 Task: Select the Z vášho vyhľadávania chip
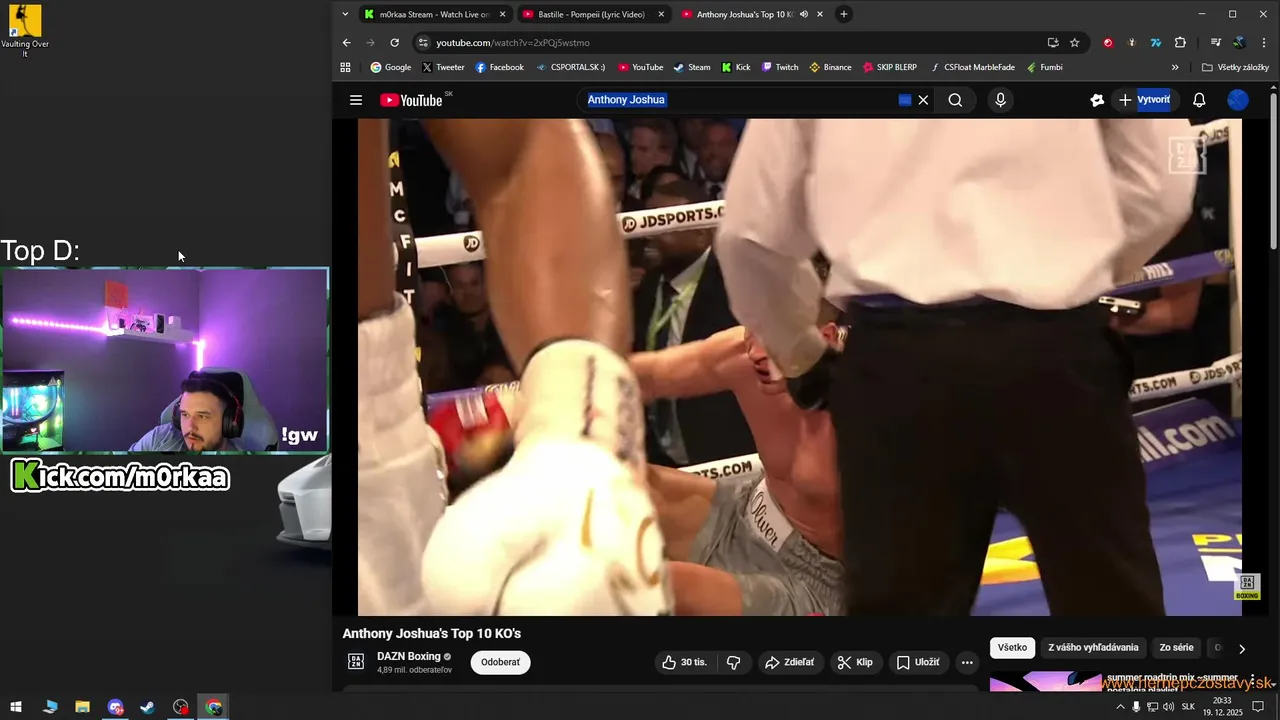click(x=1093, y=647)
